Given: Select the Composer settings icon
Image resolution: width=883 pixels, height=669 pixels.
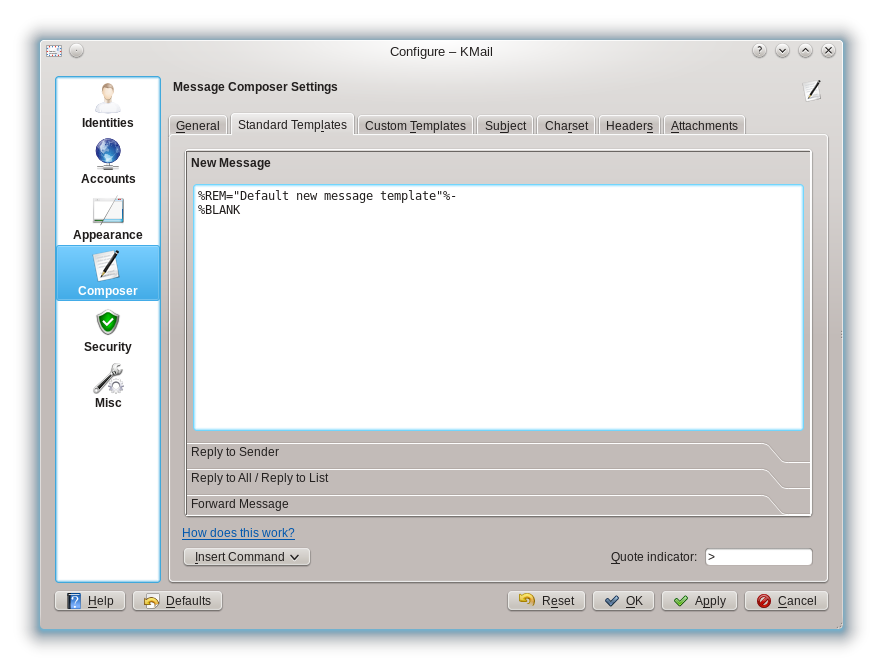Looking at the screenshot, I should [107, 272].
